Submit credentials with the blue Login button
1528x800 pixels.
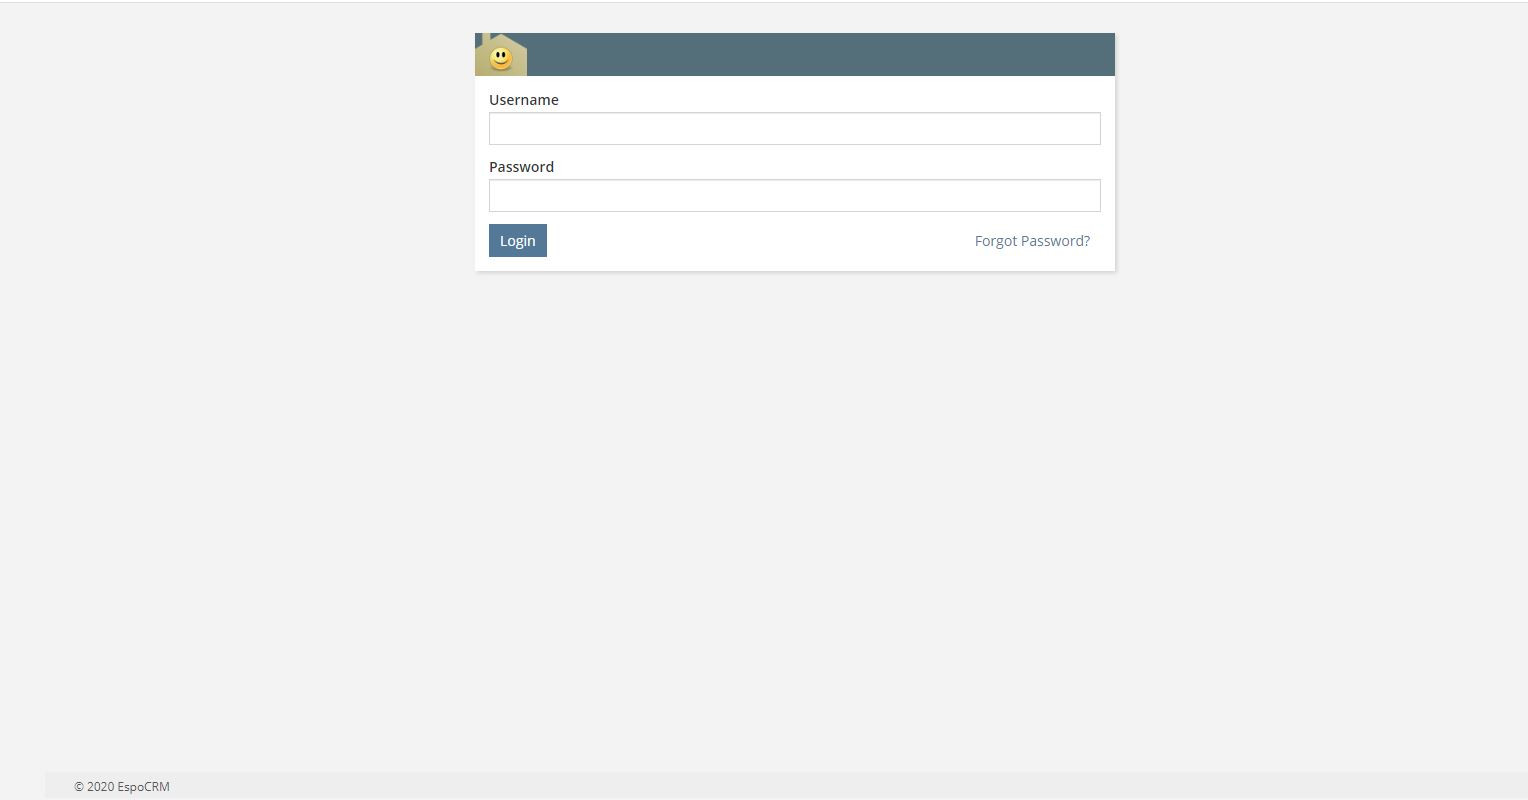518,241
